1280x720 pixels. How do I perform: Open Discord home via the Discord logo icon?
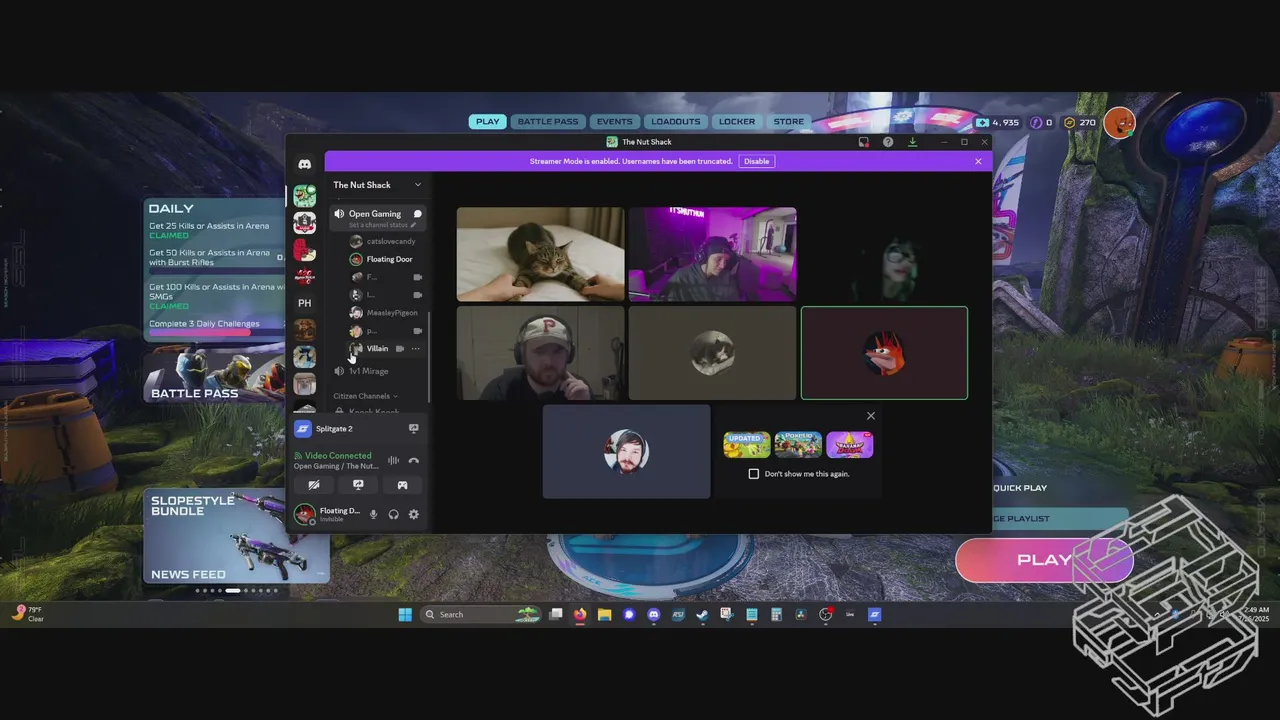pos(304,164)
